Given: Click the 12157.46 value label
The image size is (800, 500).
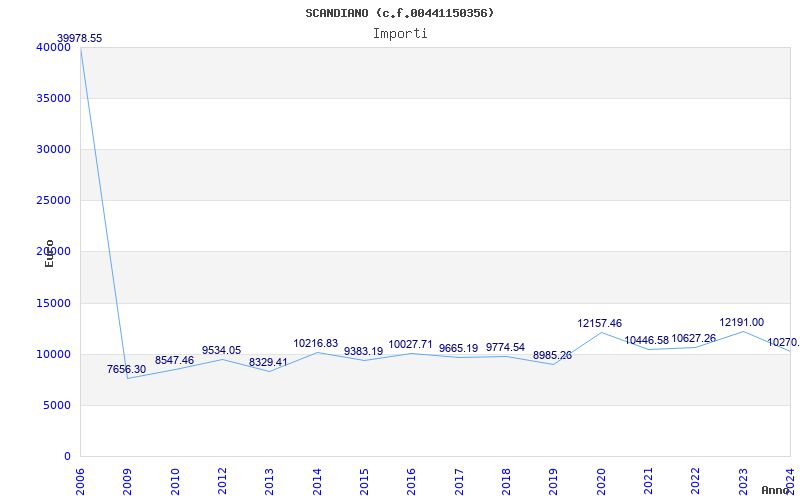Looking at the screenshot, I should [x=600, y=323].
